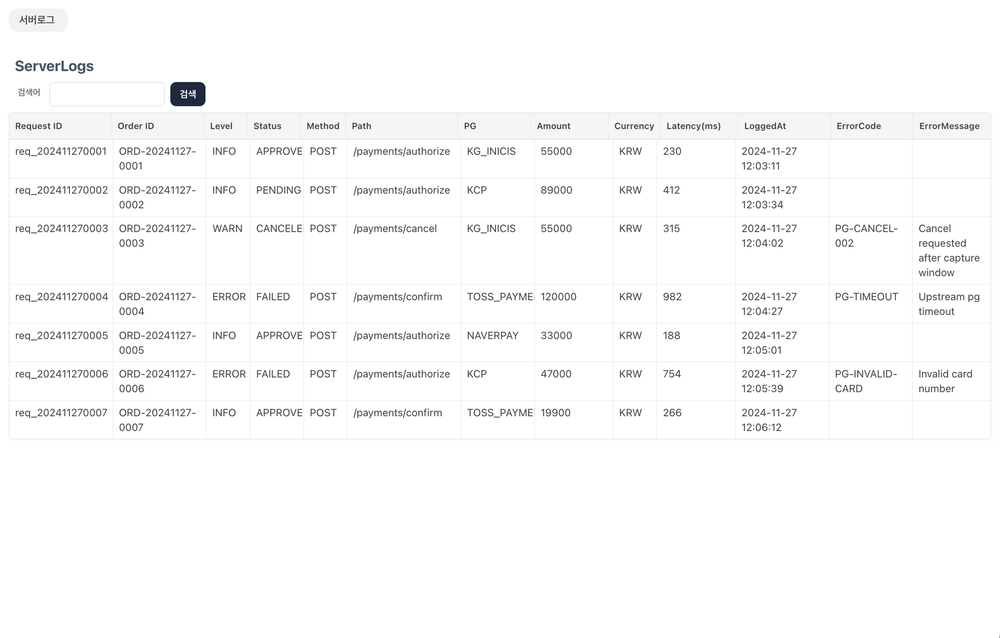
Task: Select the PENDING status cell
Action: pos(277,190)
